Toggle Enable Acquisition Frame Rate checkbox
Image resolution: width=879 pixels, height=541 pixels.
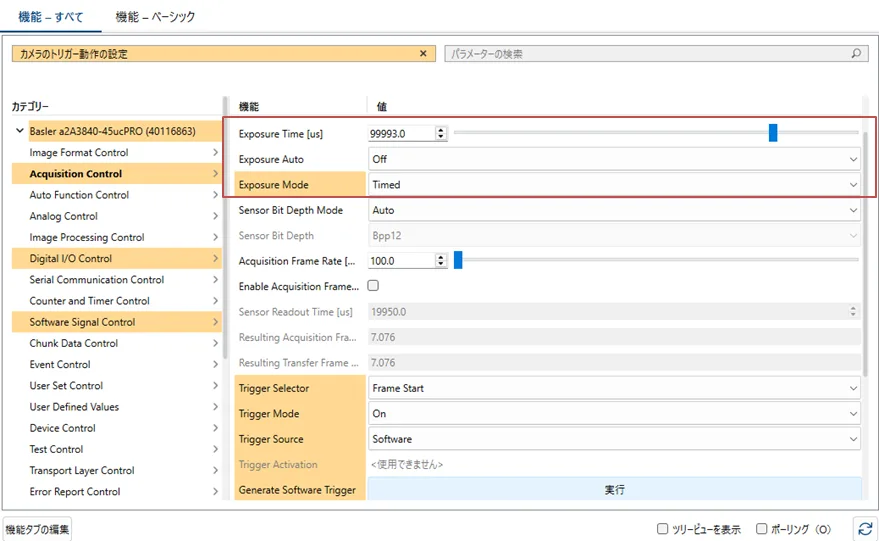tap(373, 286)
